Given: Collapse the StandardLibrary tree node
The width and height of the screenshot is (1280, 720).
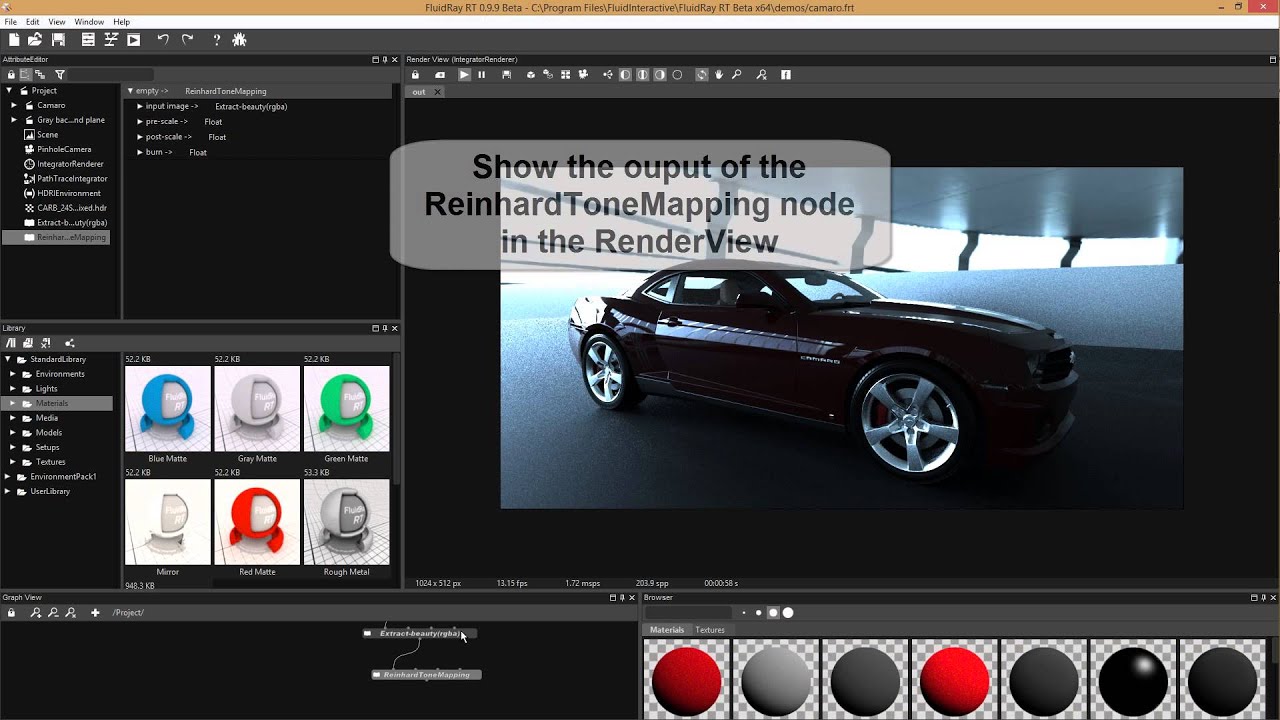Looking at the screenshot, I should tap(8, 359).
